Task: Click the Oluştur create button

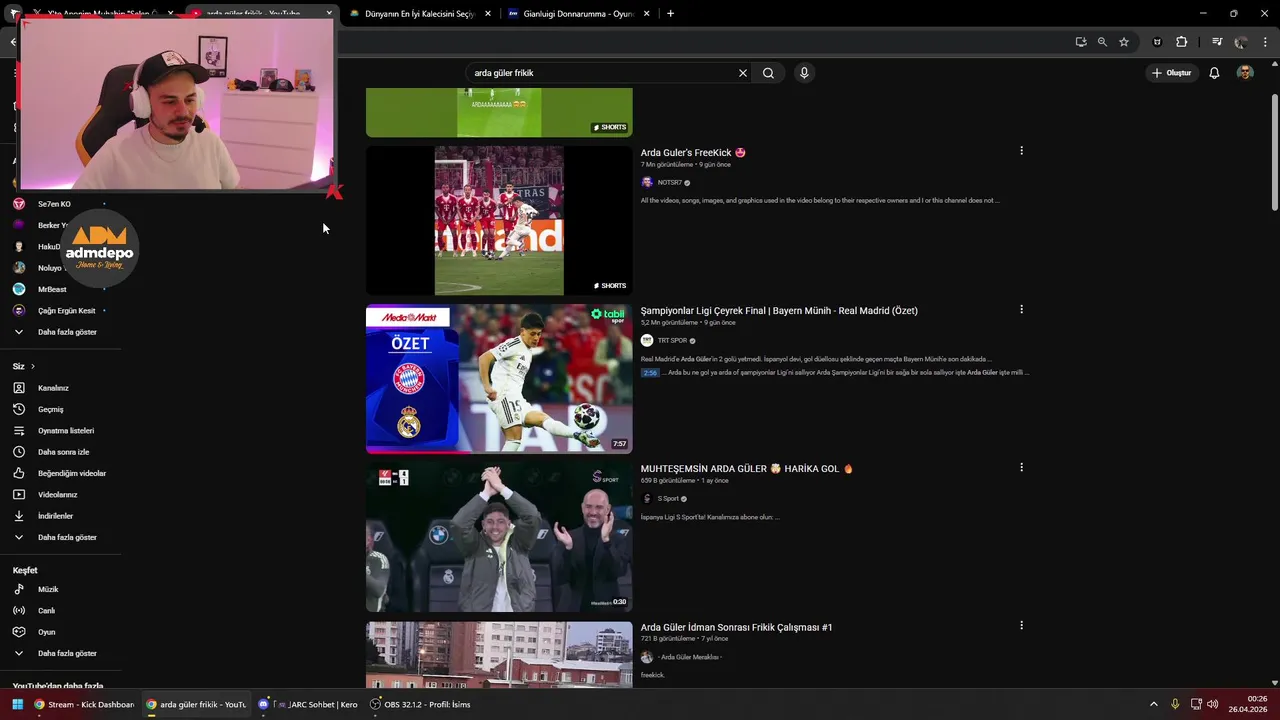Action: (1172, 73)
